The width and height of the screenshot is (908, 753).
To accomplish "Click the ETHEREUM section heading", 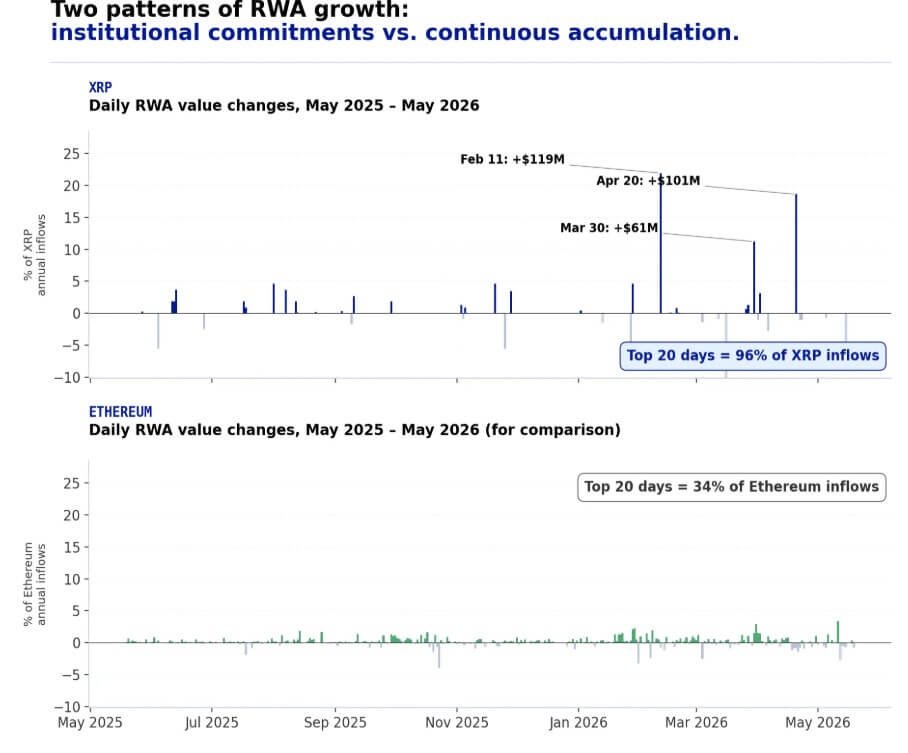I will [120, 412].
